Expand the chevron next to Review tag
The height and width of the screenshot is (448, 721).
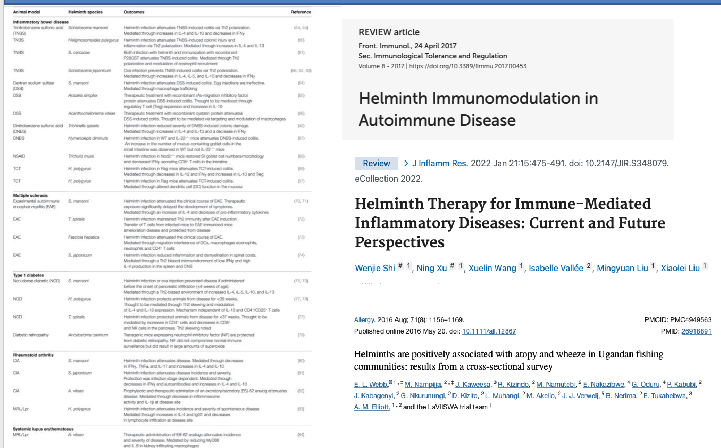pyautogui.click(x=407, y=161)
